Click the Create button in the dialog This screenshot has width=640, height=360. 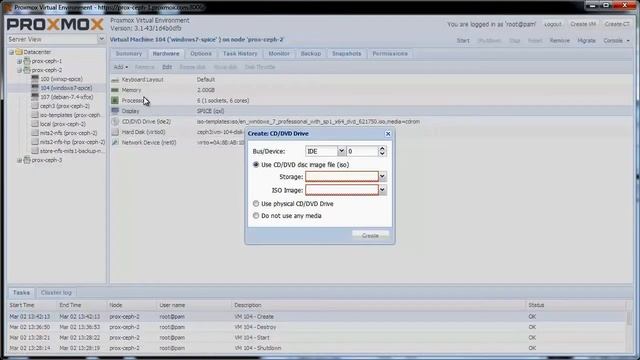pos(370,236)
